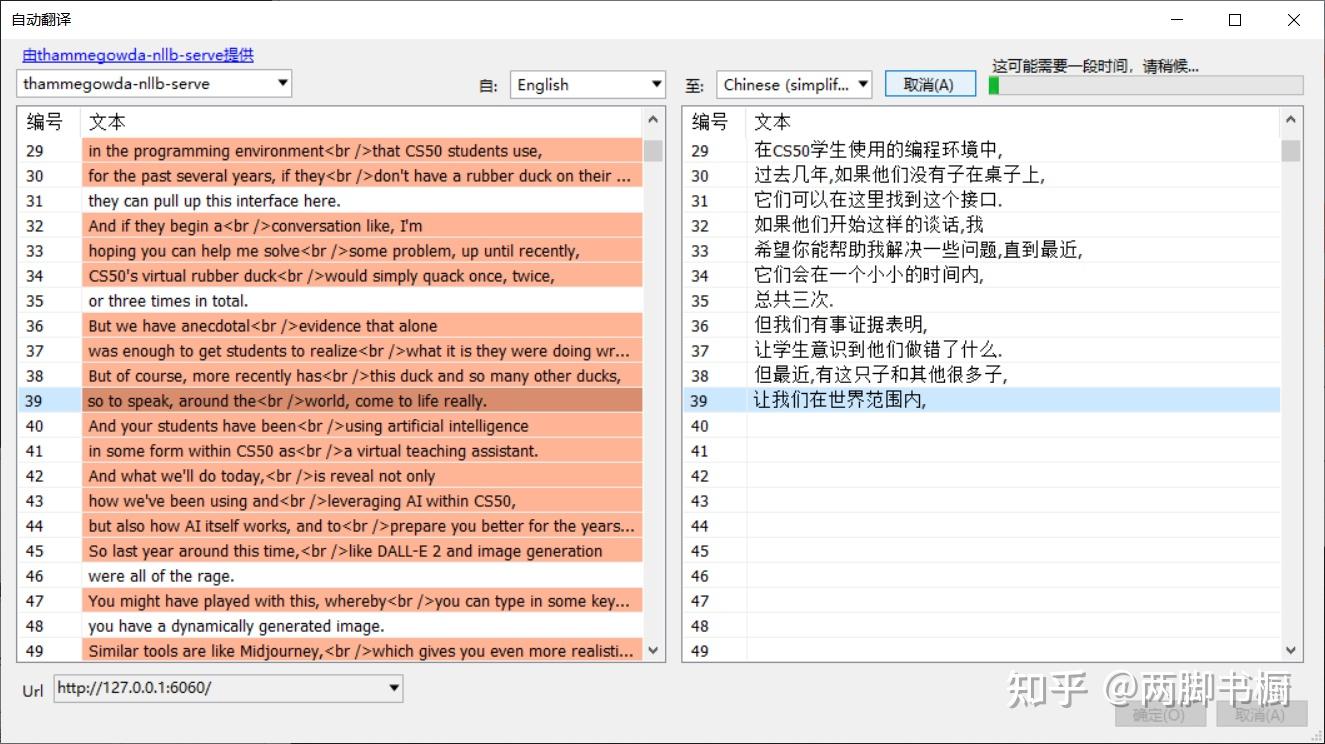Select row "CS50's virtual rubber duck"
This screenshot has width=1325, height=744.
point(331,276)
